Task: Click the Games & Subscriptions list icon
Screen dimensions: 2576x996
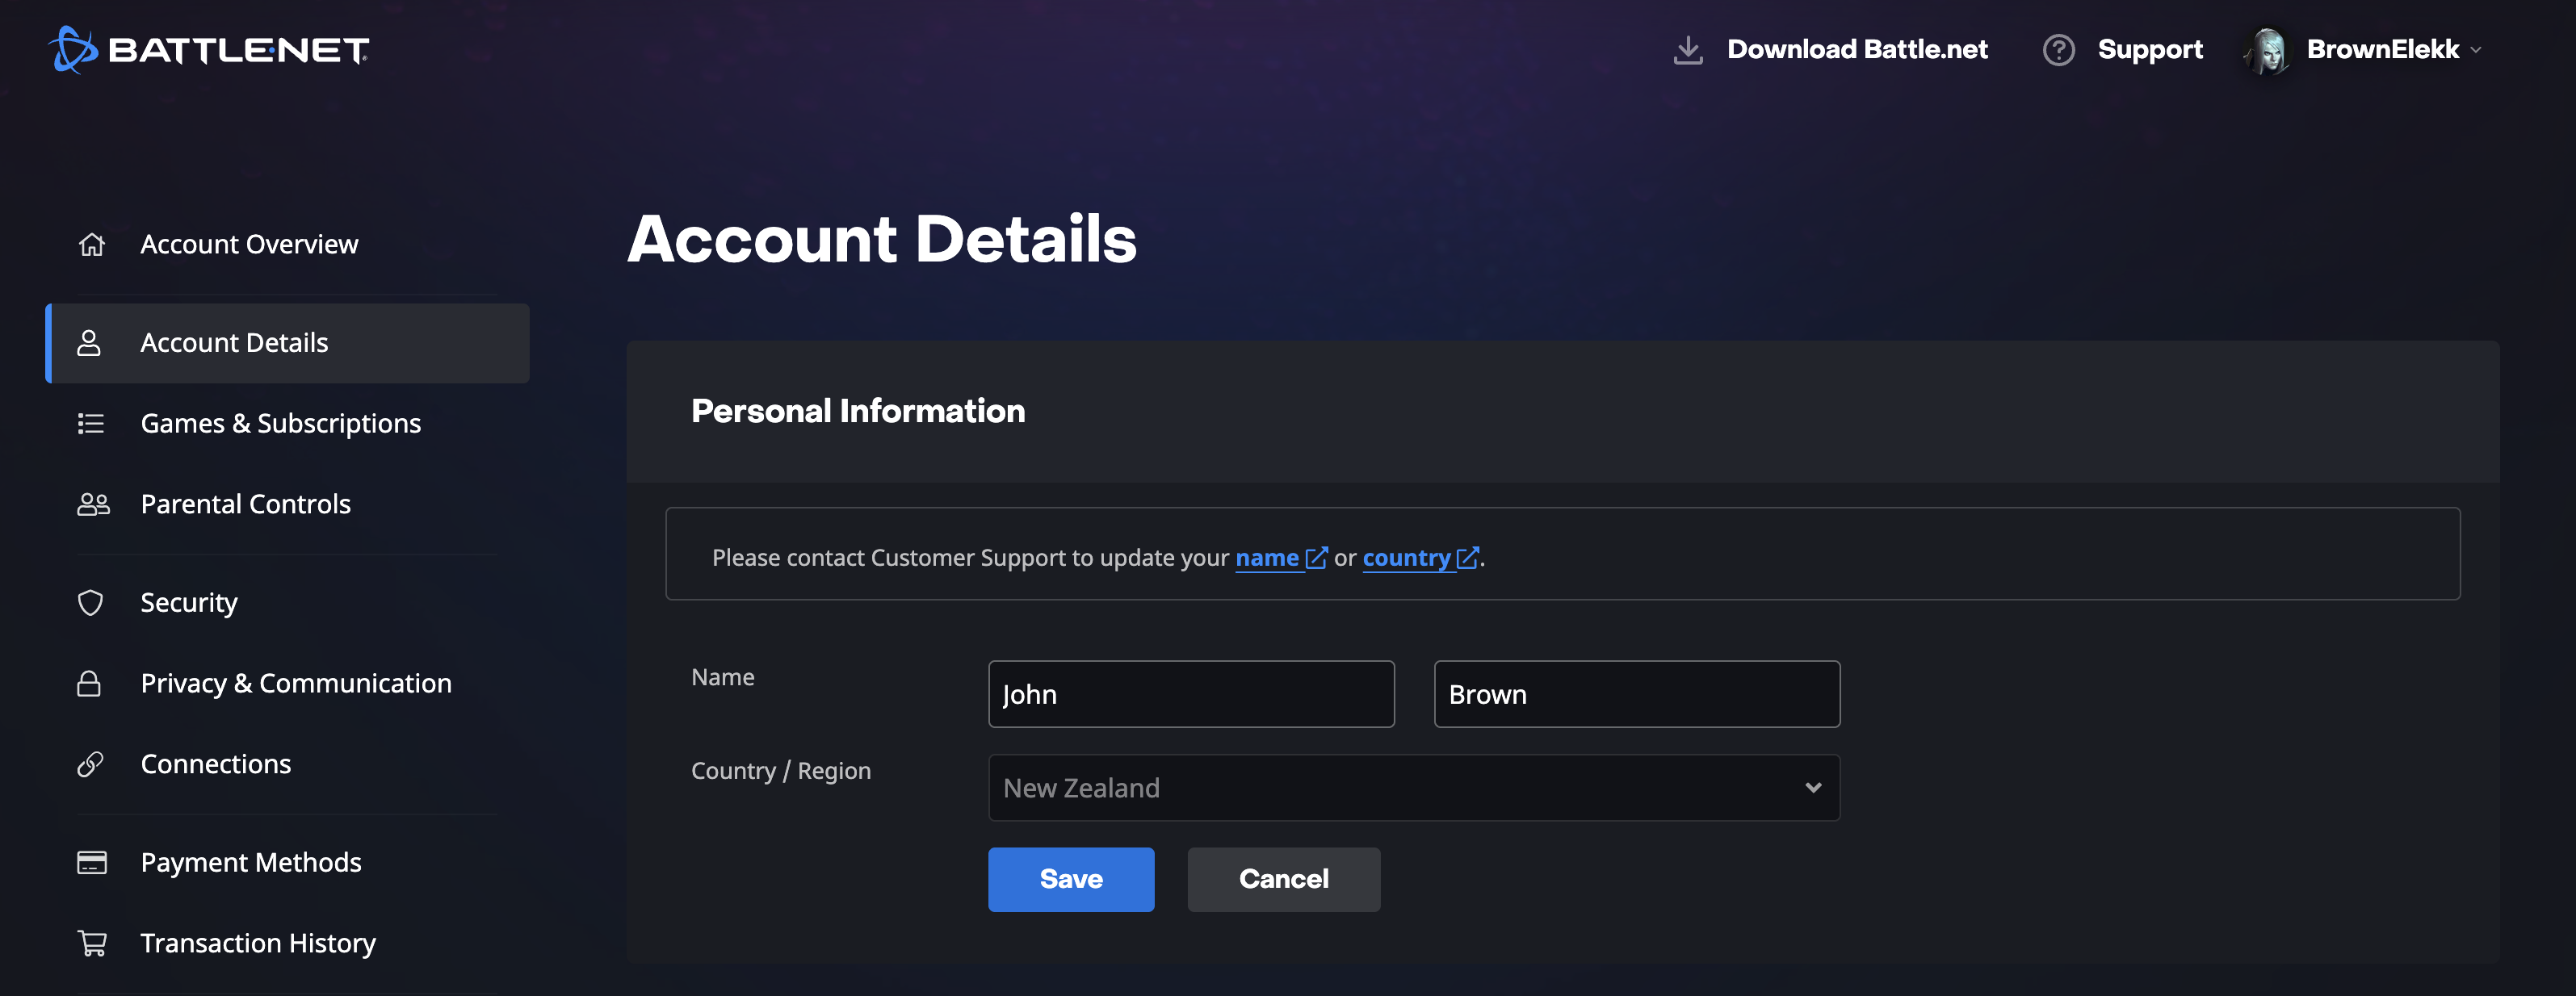Action: pos(91,424)
